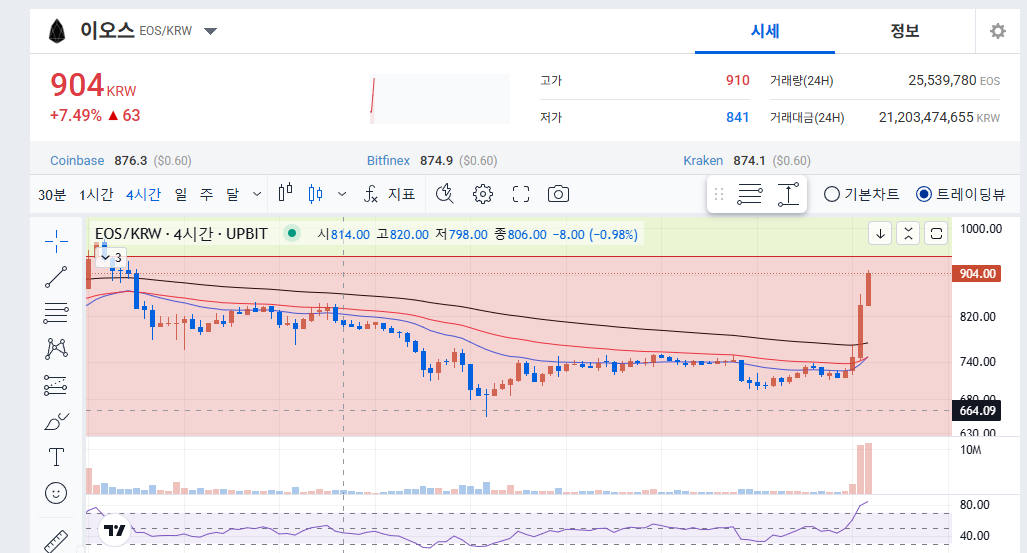Click the 664.09 crosshair price label
The height and width of the screenshot is (553, 1027).
click(x=977, y=411)
